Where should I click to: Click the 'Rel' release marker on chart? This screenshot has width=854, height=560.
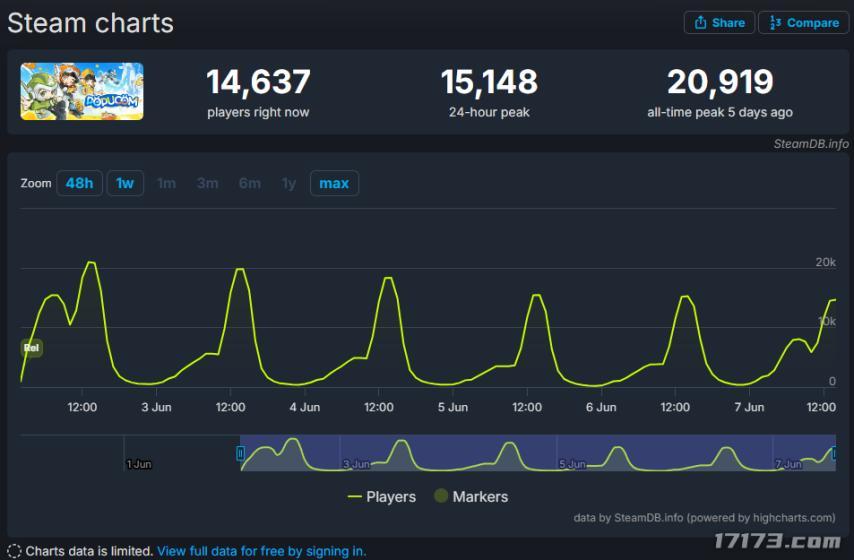tap(31, 348)
